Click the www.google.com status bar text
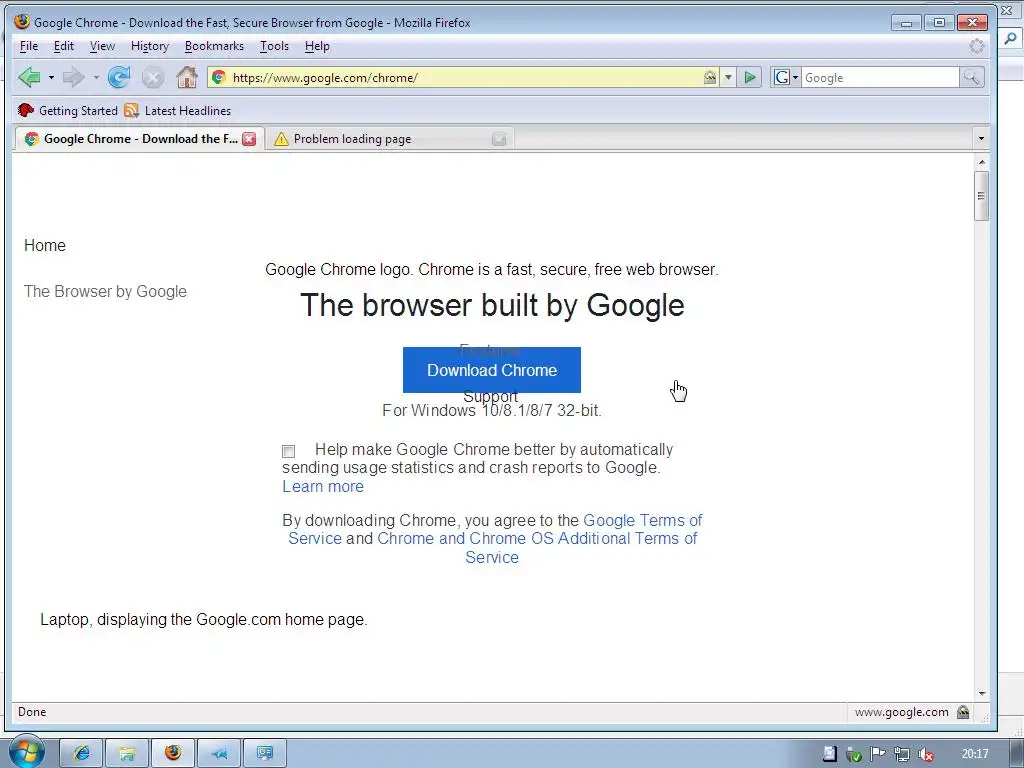 pos(901,712)
